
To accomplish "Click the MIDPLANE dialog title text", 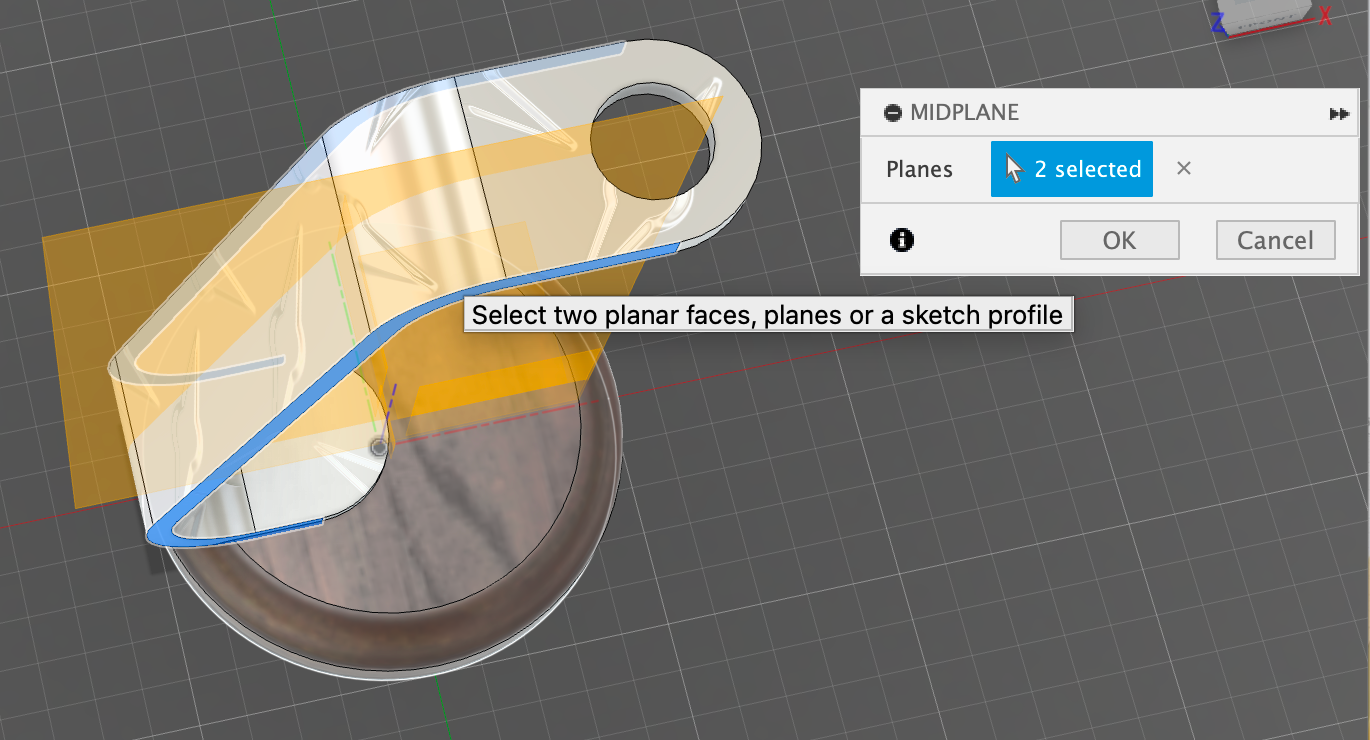I will (964, 113).
